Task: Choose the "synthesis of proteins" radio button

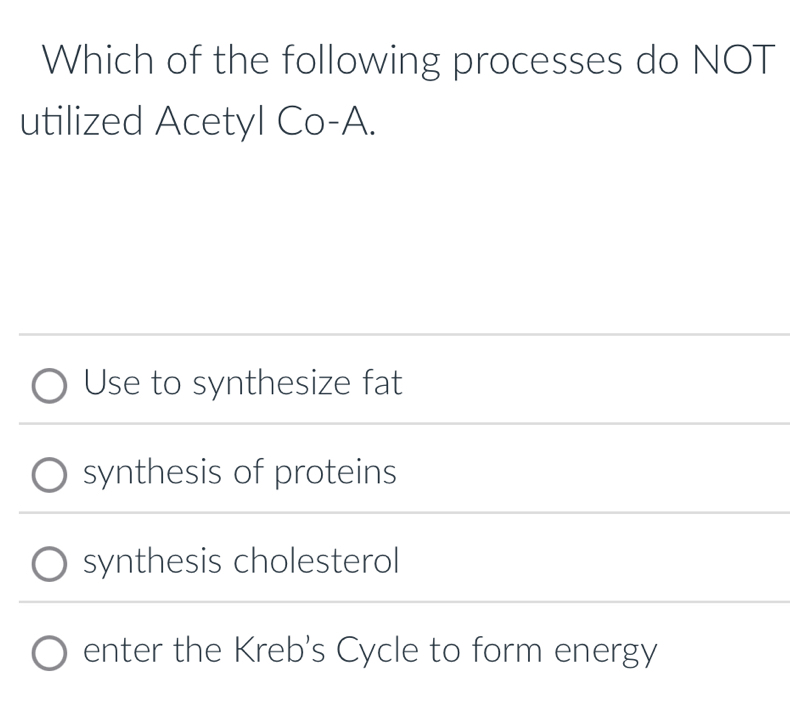Action: tap(50, 474)
